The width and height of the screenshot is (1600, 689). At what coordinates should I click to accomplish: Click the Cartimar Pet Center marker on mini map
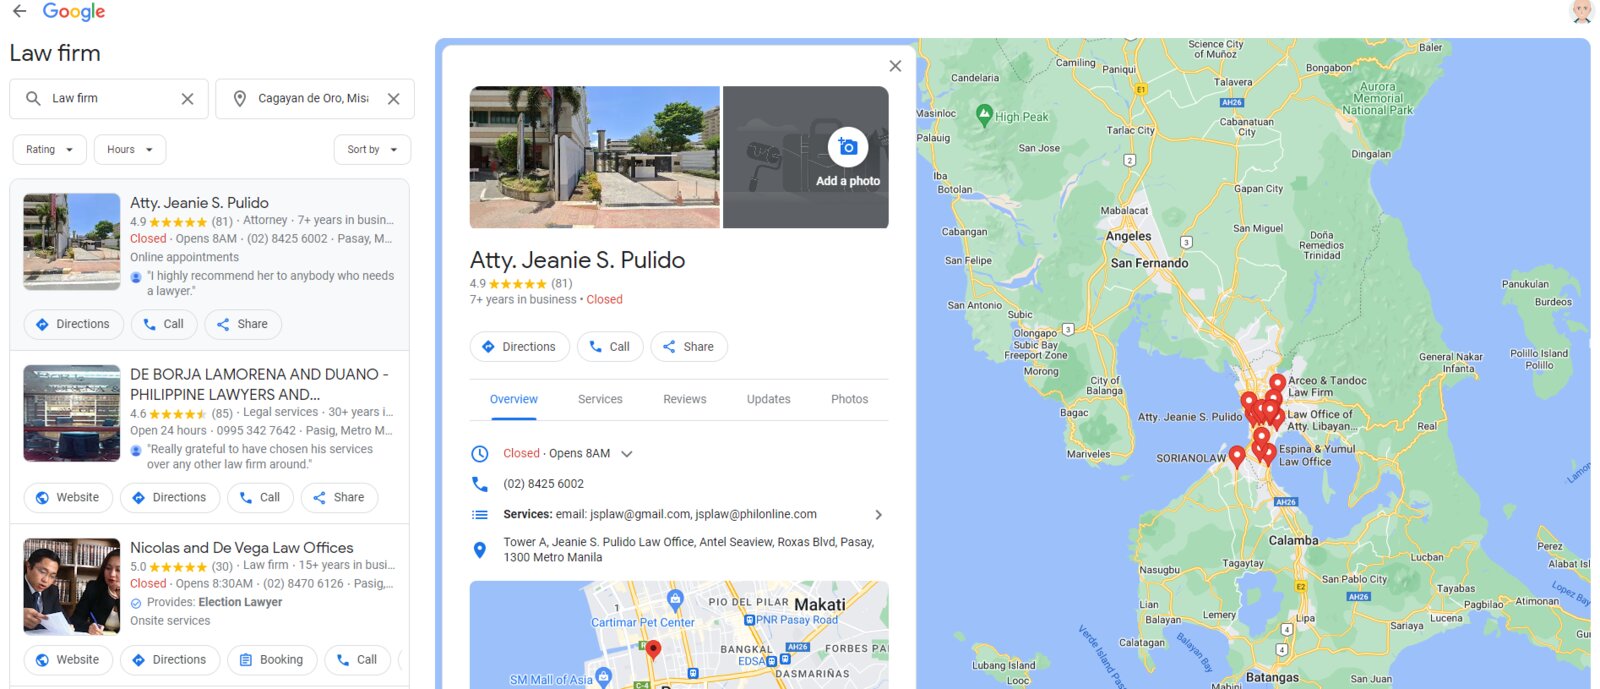tap(675, 599)
